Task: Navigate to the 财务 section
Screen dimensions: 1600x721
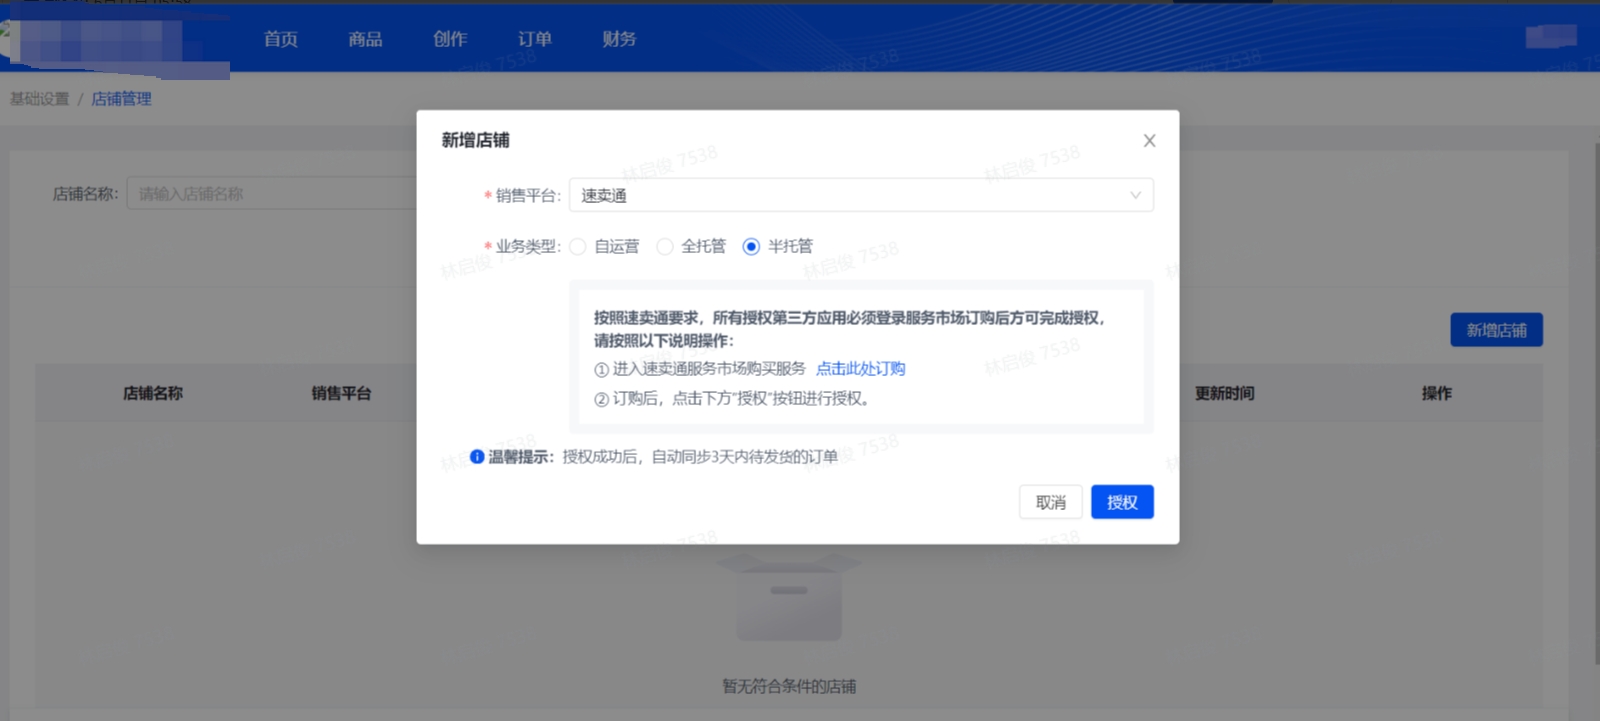Action: pyautogui.click(x=619, y=39)
